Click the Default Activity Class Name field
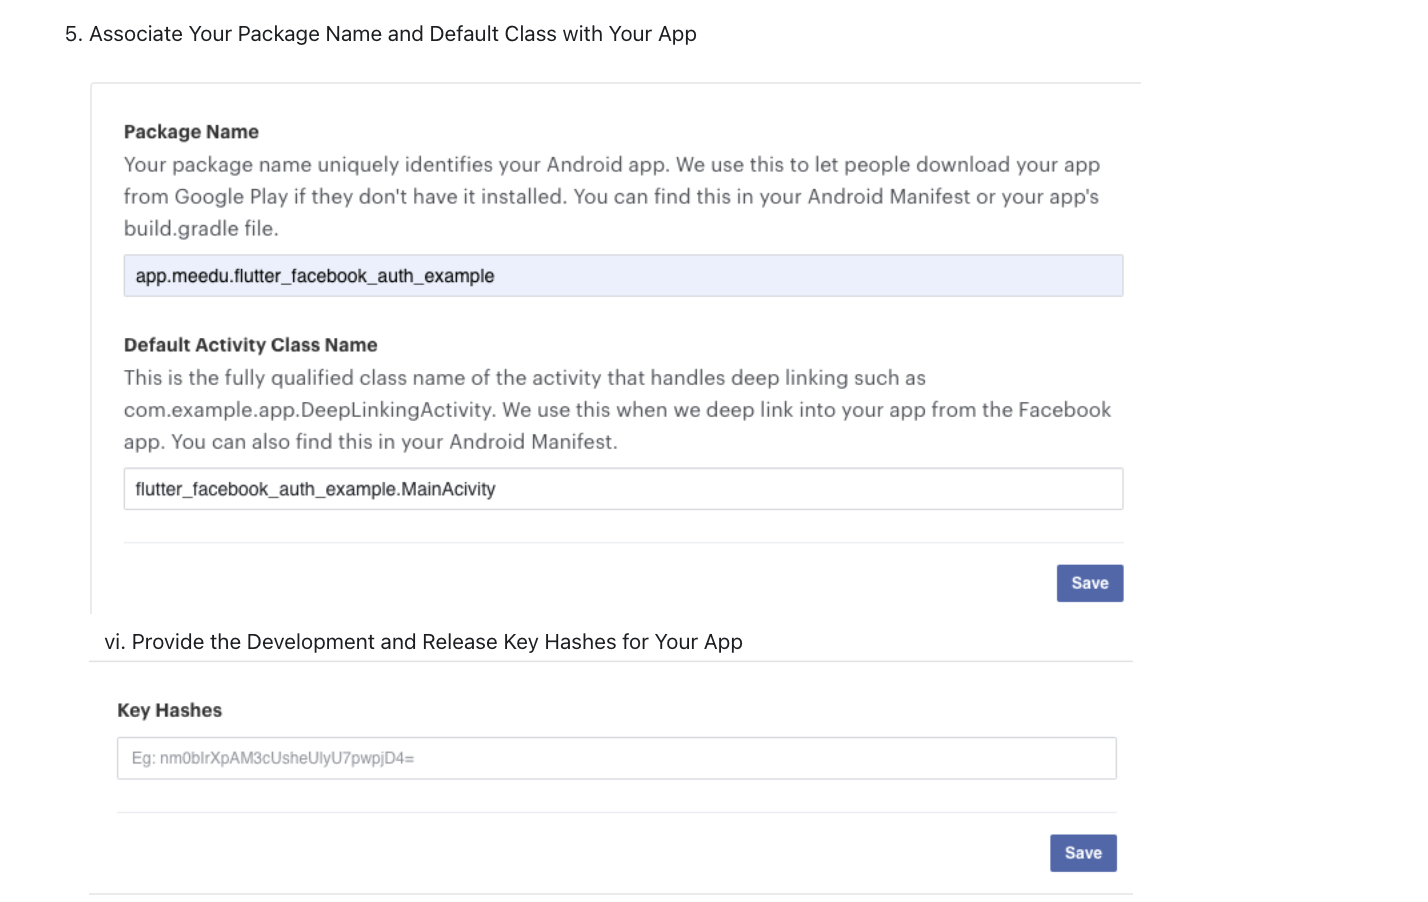1428x902 pixels. tap(623, 489)
